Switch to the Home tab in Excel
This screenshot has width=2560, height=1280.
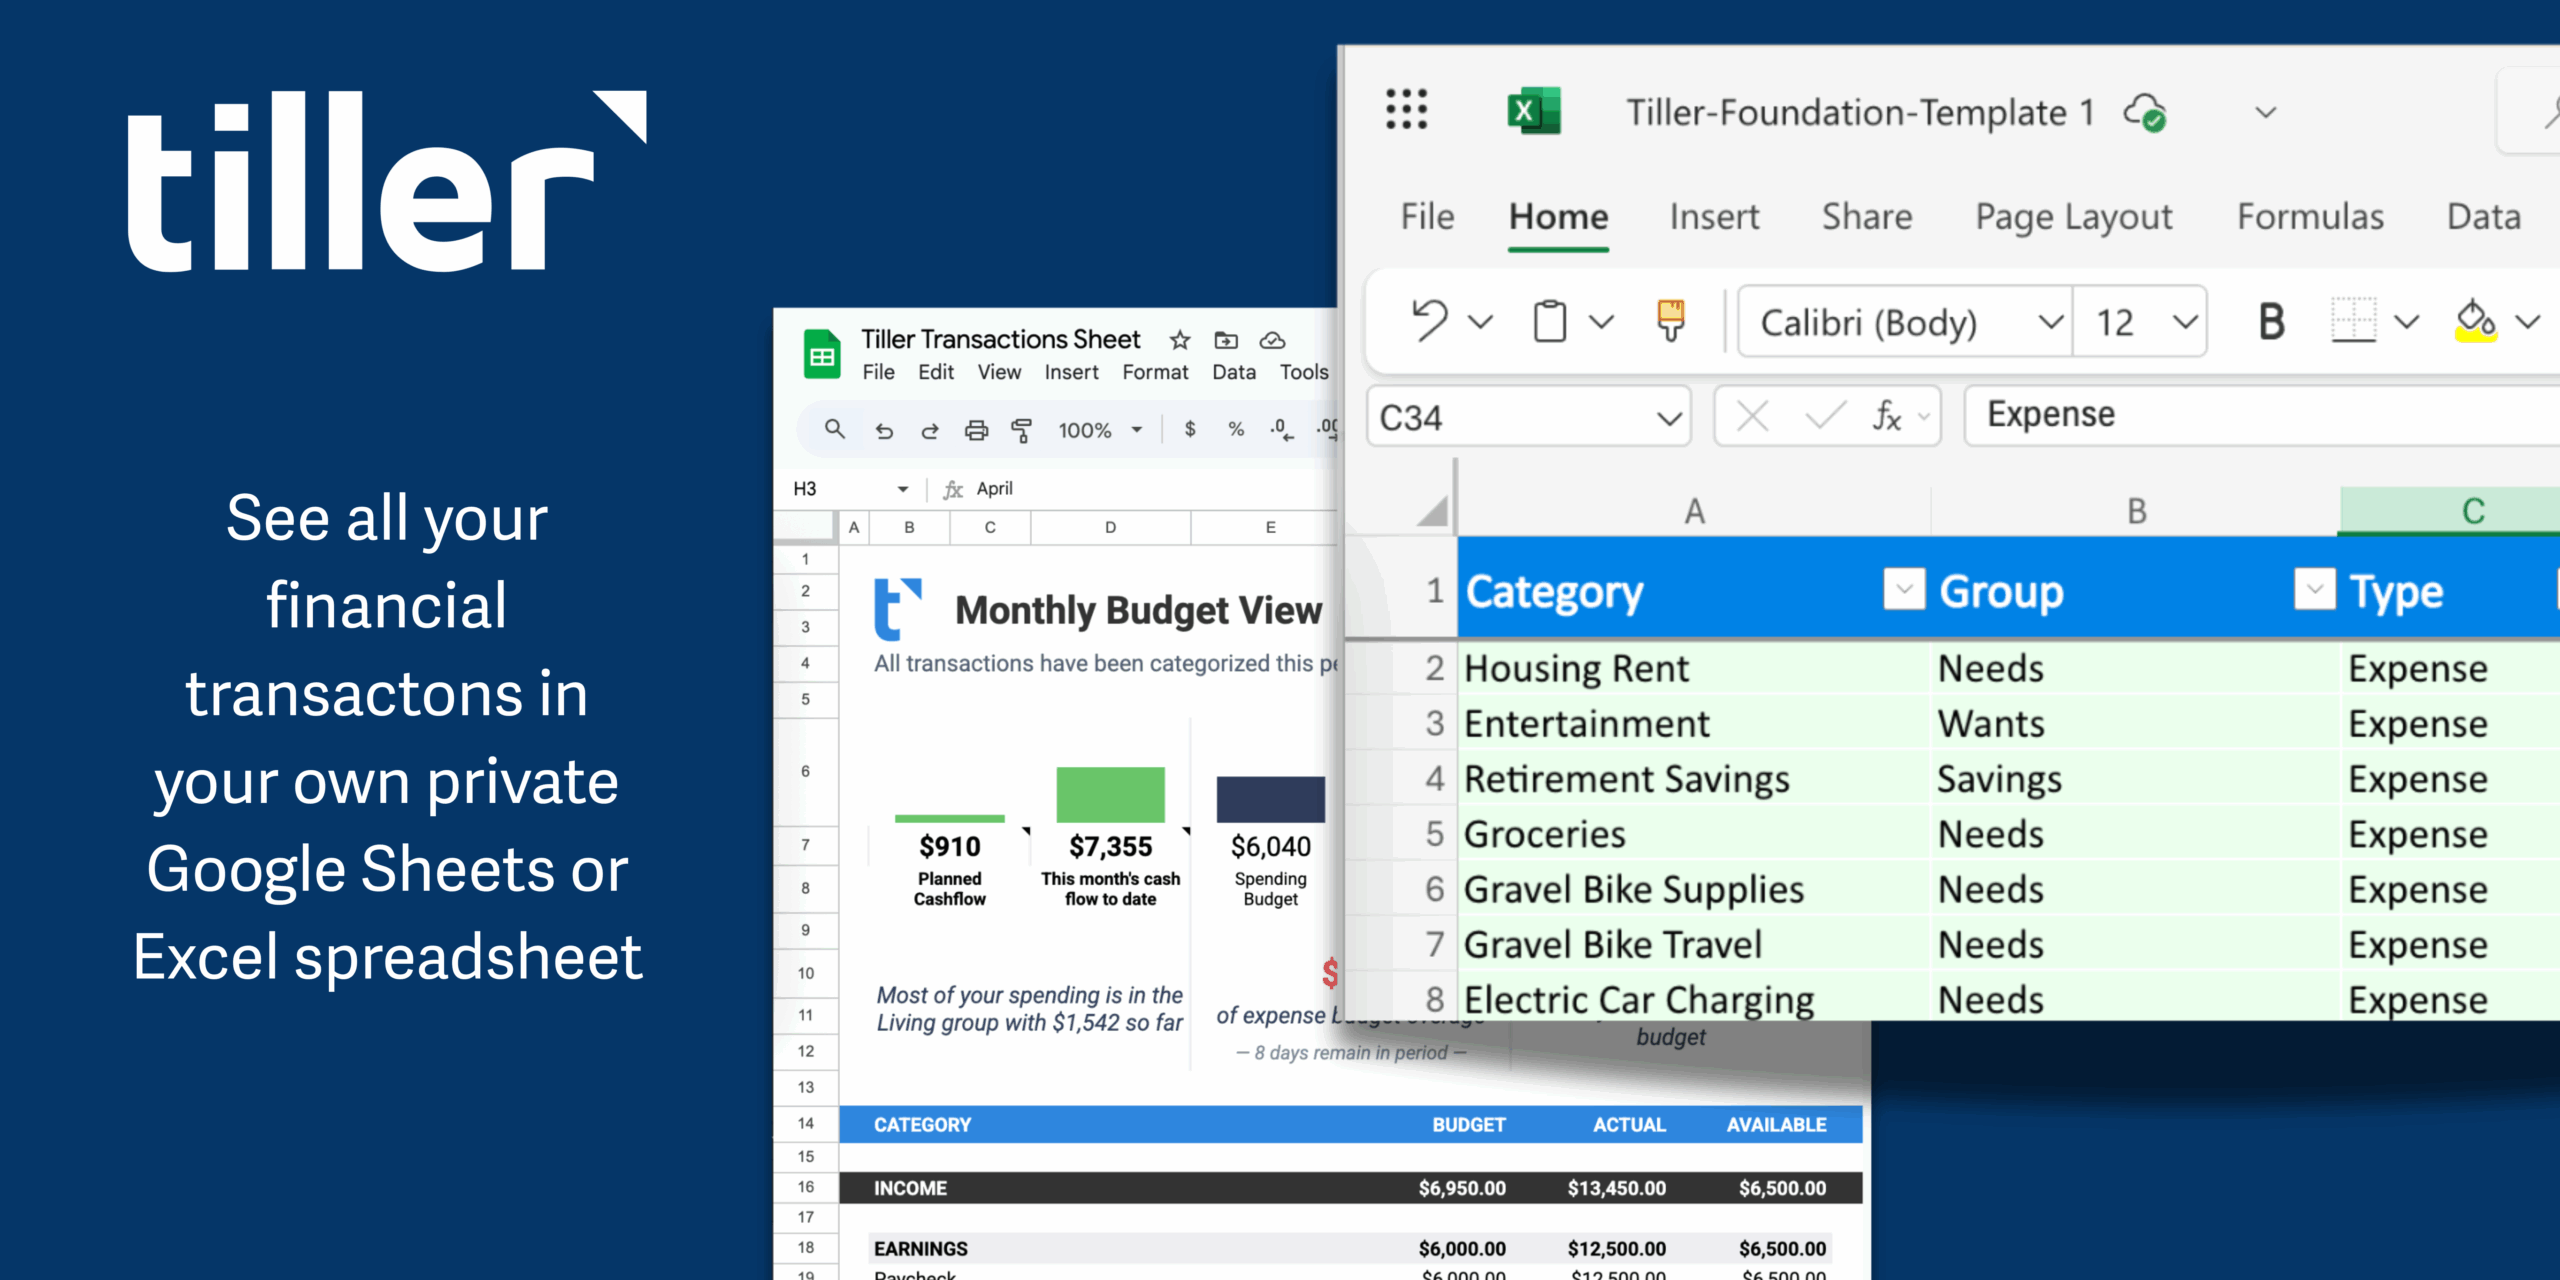point(1558,217)
